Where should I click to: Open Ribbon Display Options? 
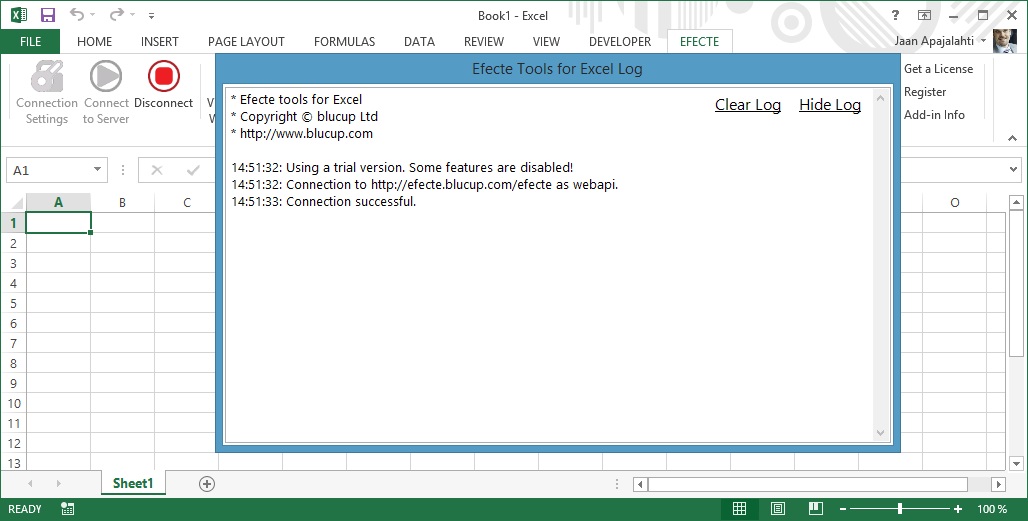click(924, 15)
